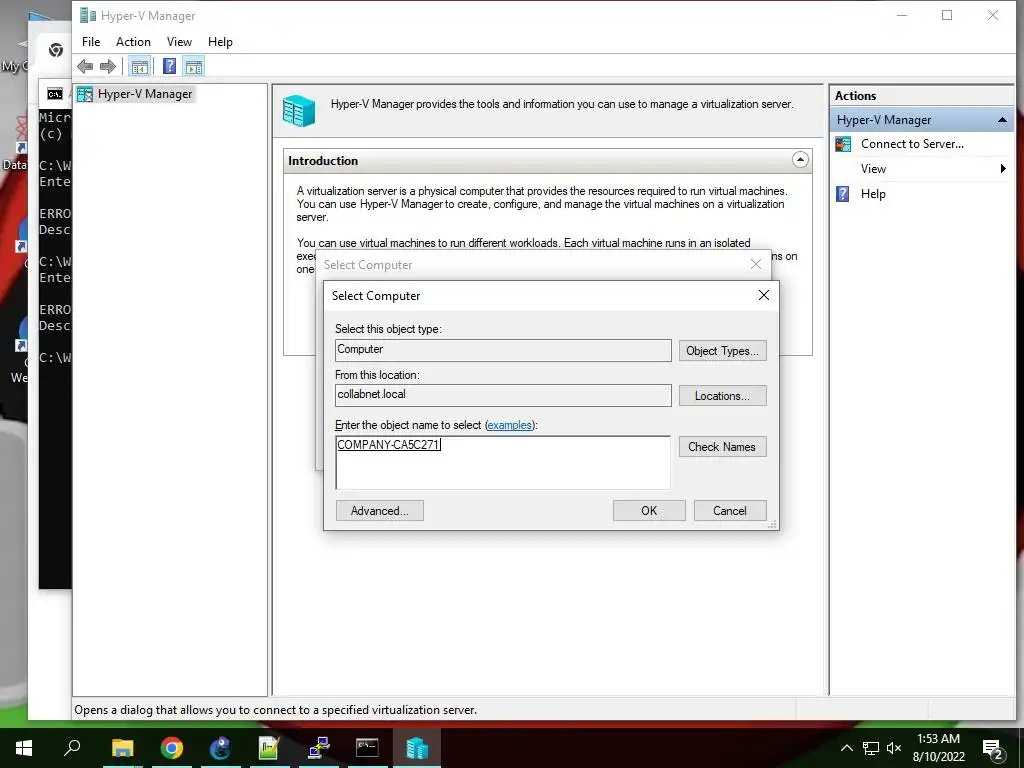
Task: Click the Advanced button
Action: [x=379, y=511]
